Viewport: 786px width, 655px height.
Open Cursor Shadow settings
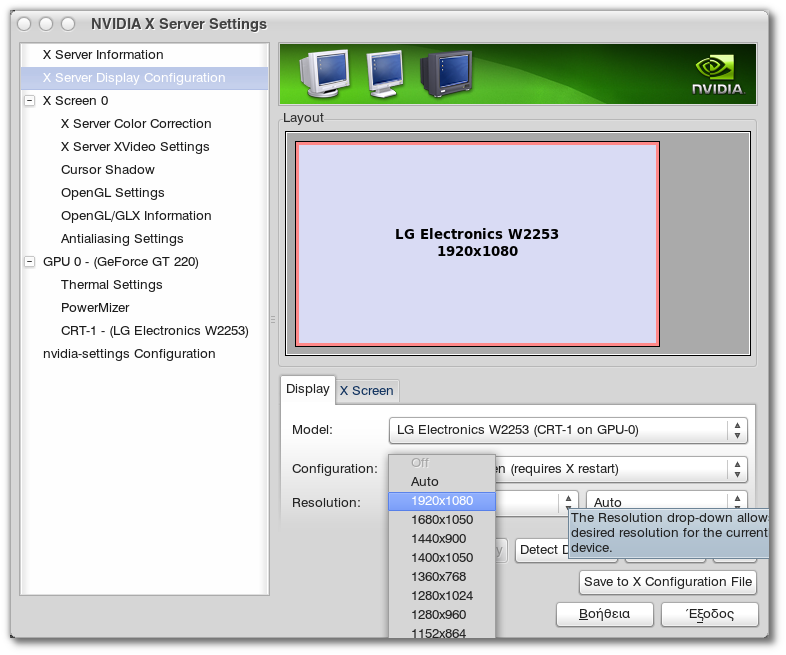[107, 170]
